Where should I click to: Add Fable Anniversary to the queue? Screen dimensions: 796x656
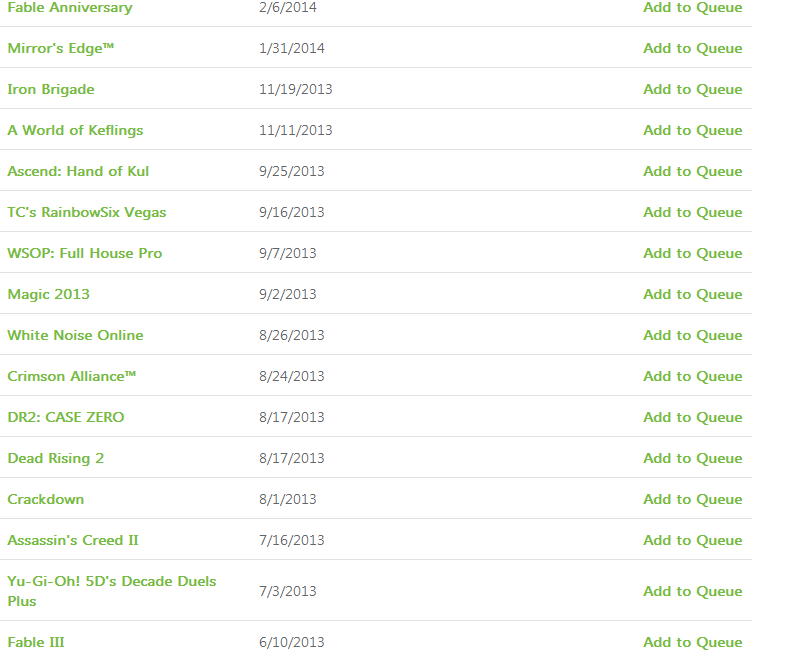692,8
